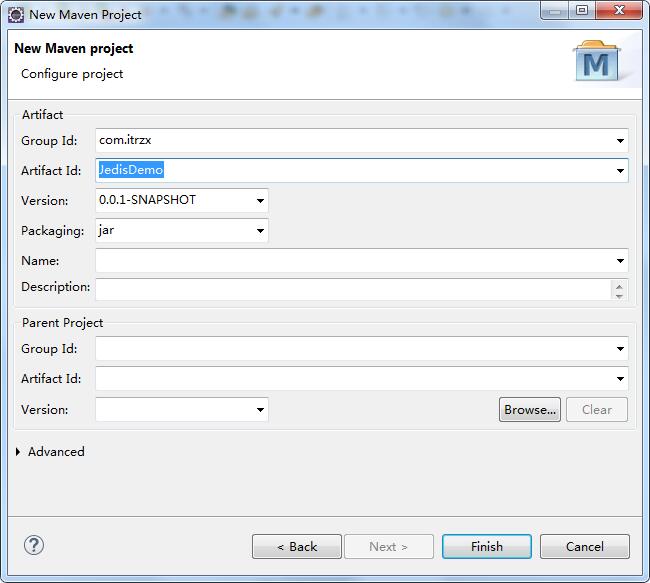Close the New Maven Project window

(619, 10)
